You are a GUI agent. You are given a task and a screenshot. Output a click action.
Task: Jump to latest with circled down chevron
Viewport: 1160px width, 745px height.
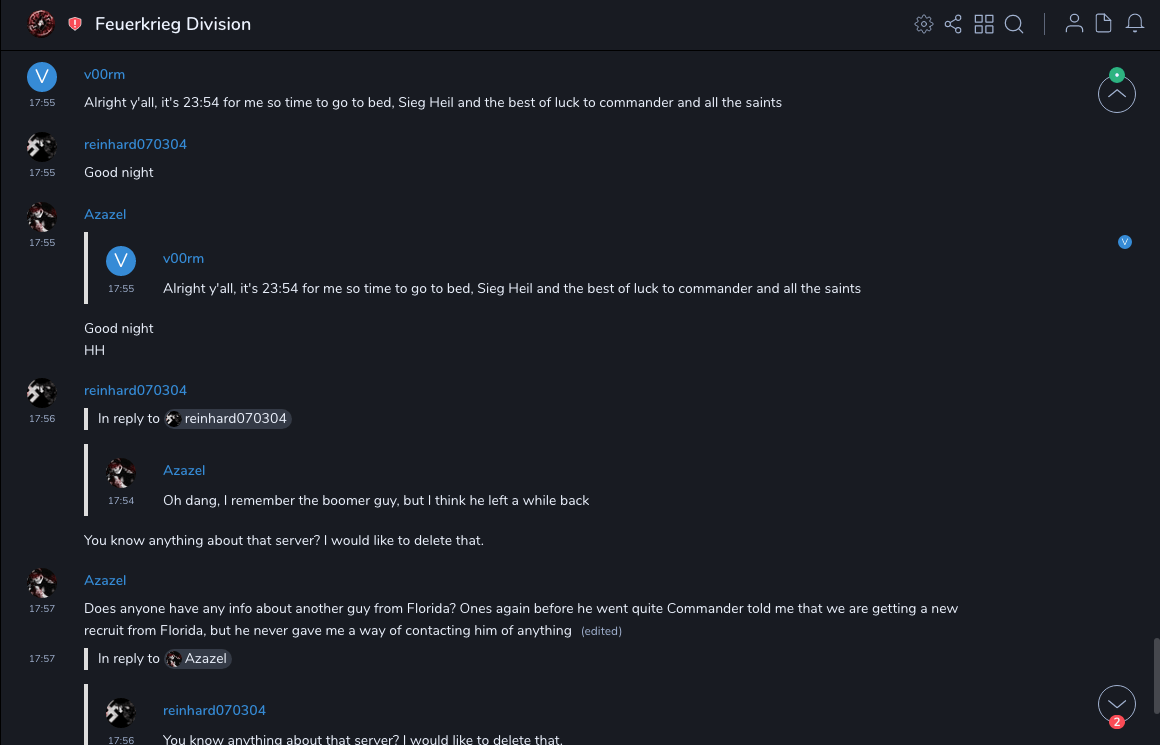click(x=1117, y=703)
